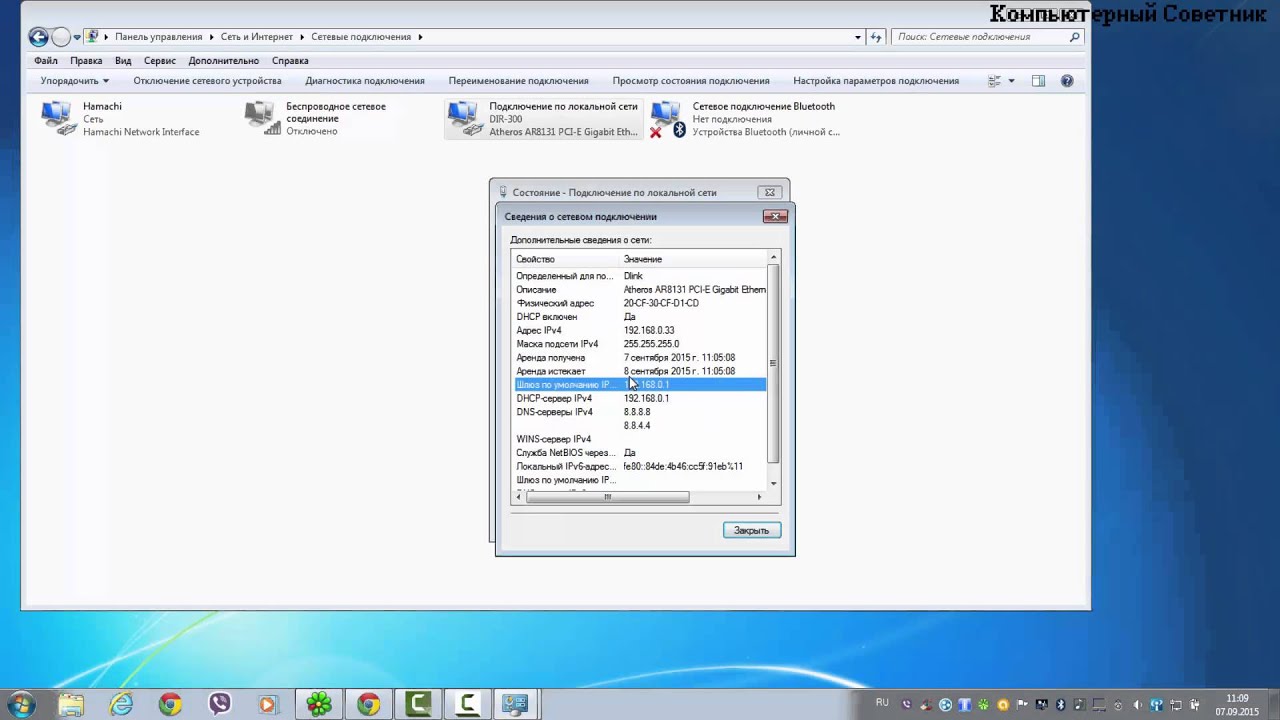Select the Беспроводное сетевое соединение adapter icon
Screen dimensions: 1280x720
(262, 118)
